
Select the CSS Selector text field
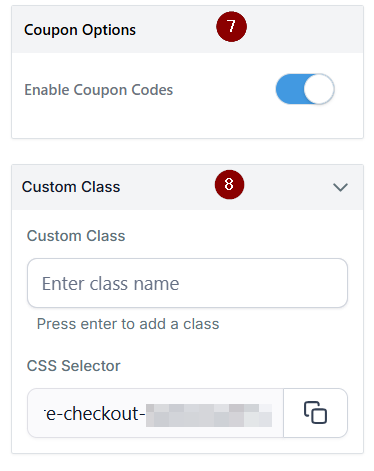point(155,413)
